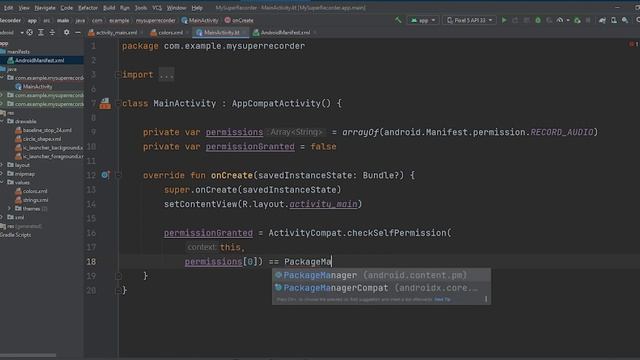Click Collapse All in project panel
Image resolution: width=640 pixels, height=360 pixels.
click(x=52, y=32)
